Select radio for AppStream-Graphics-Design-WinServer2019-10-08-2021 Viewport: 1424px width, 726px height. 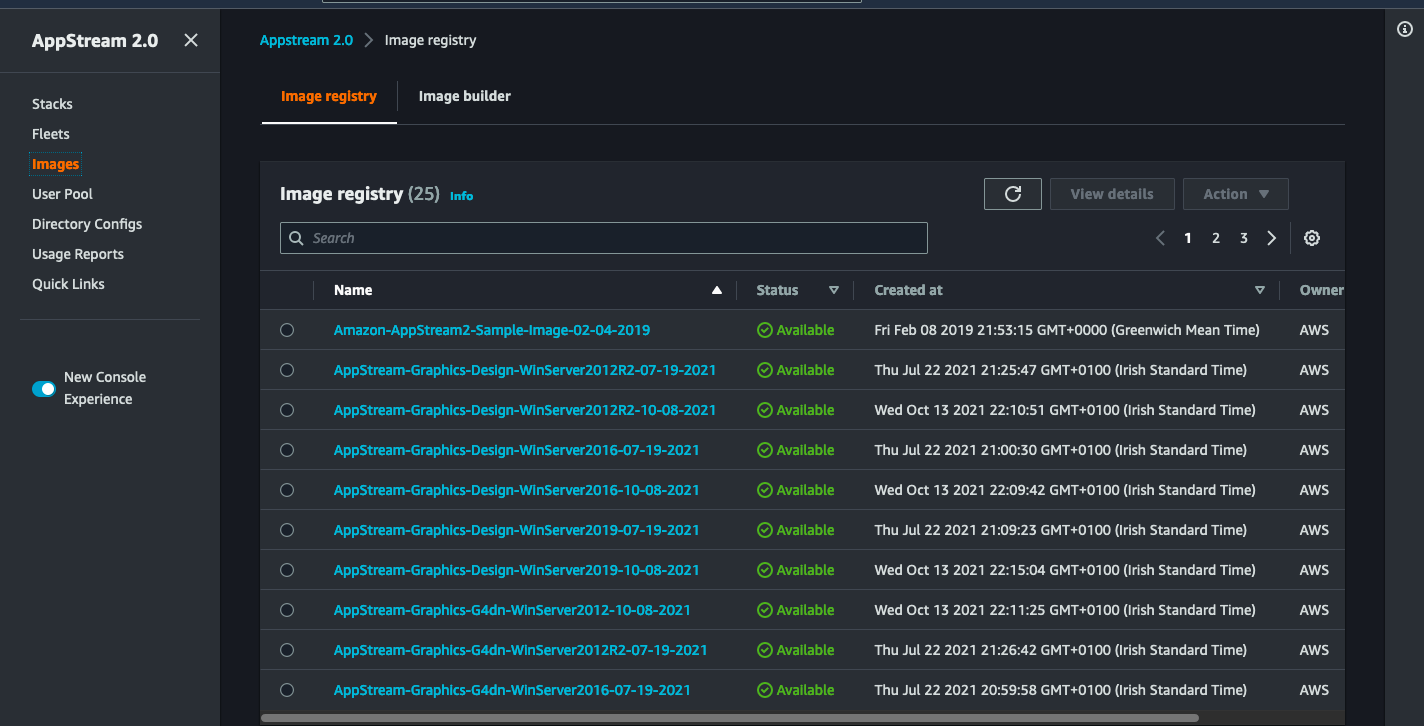click(x=287, y=570)
